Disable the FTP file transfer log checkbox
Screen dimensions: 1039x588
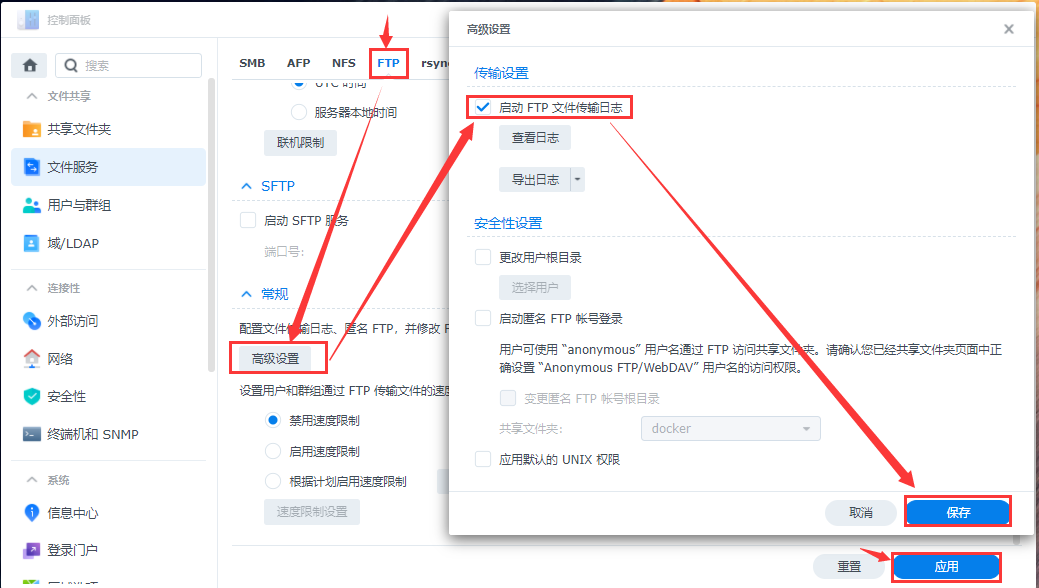click(484, 106)
